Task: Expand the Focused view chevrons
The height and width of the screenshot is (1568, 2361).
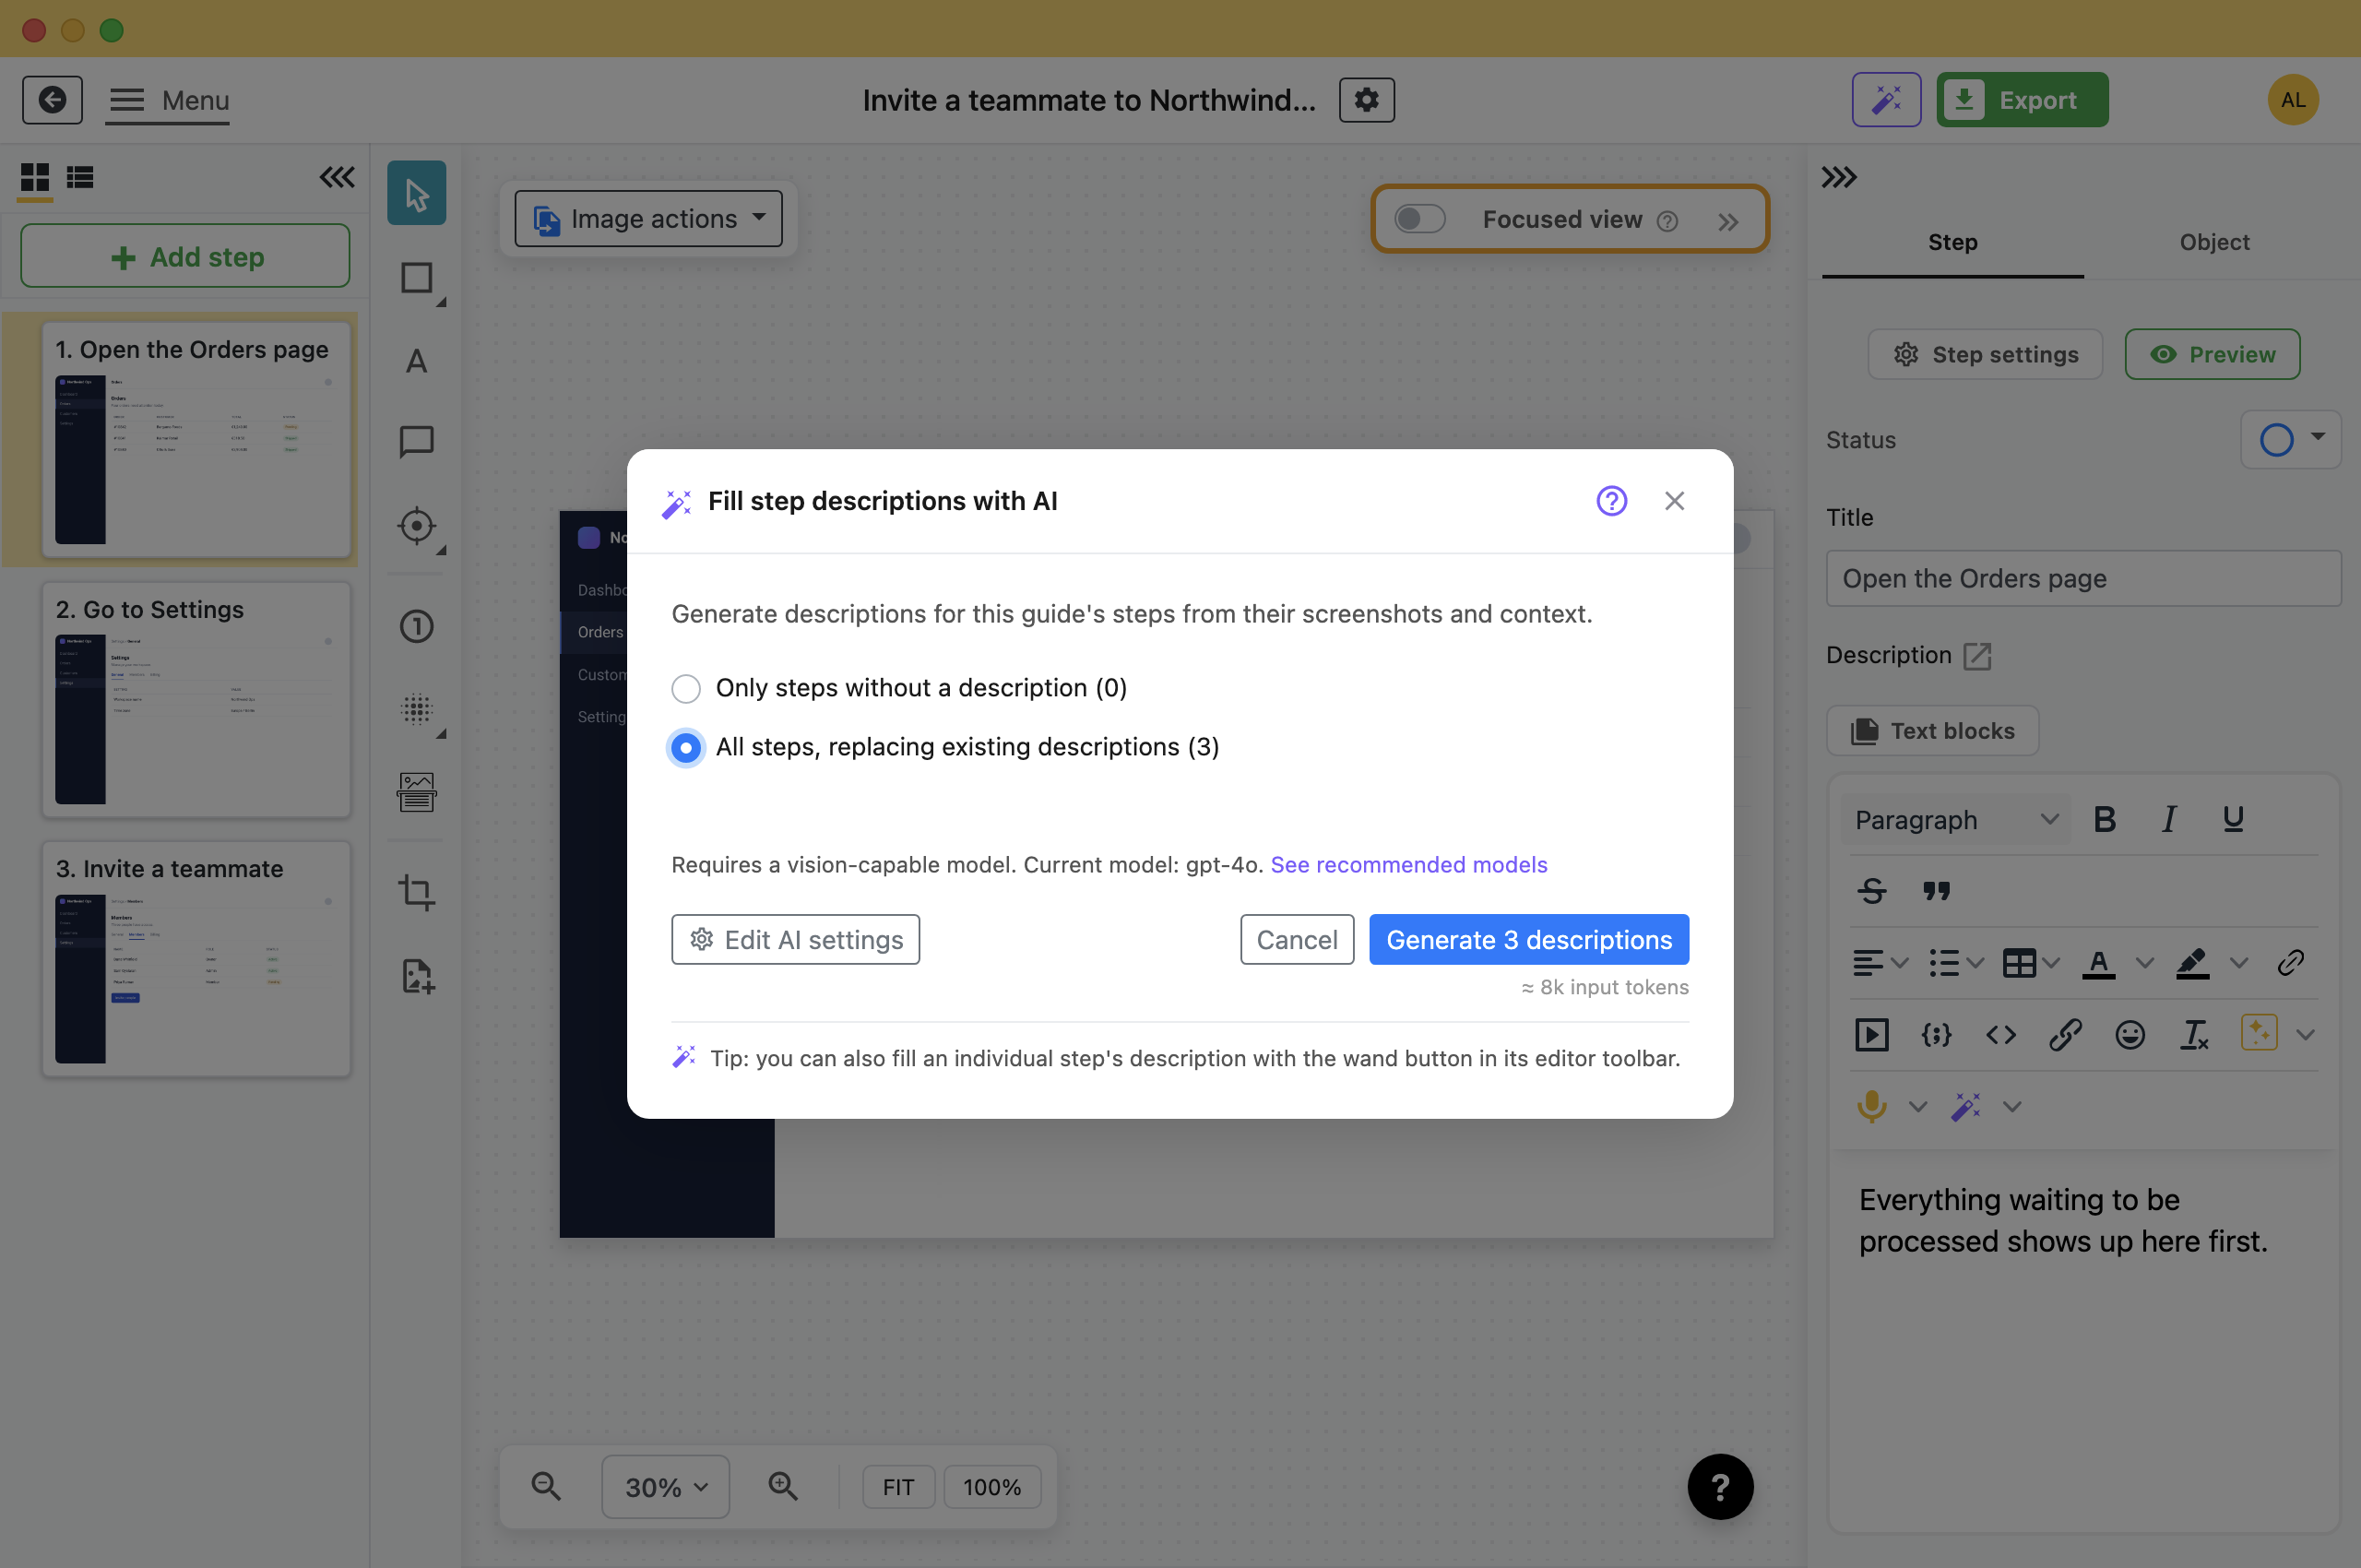Action: [1728, 222]
